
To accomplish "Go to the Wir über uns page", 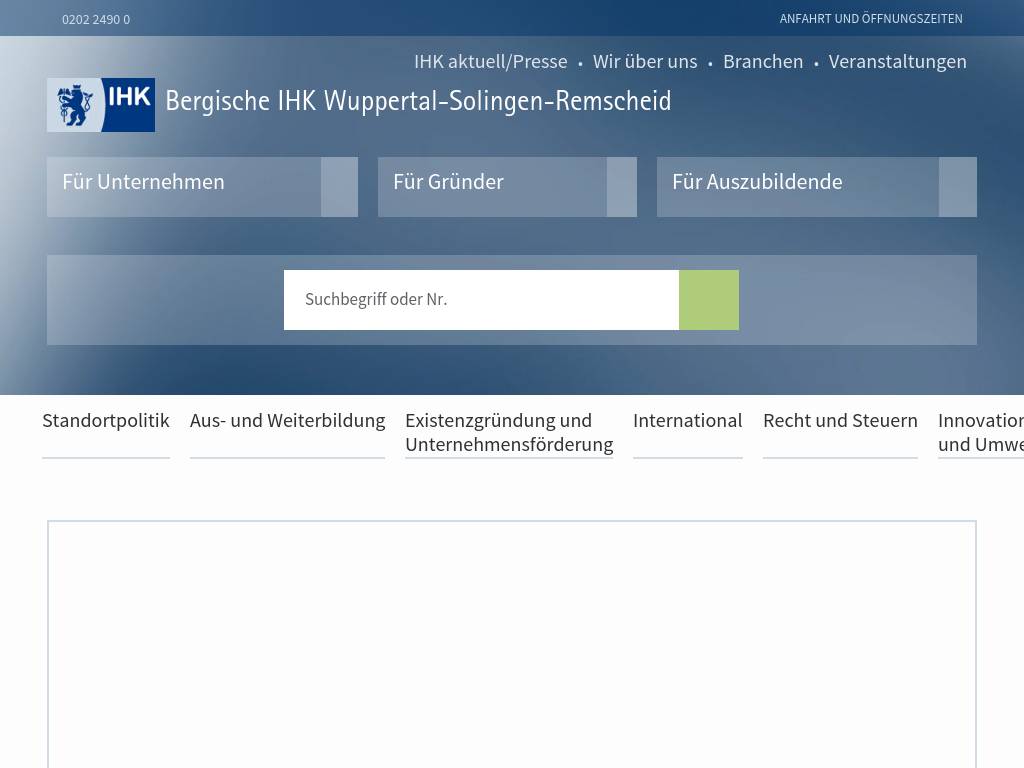I will pyautogui.click(x=645, y=62).
